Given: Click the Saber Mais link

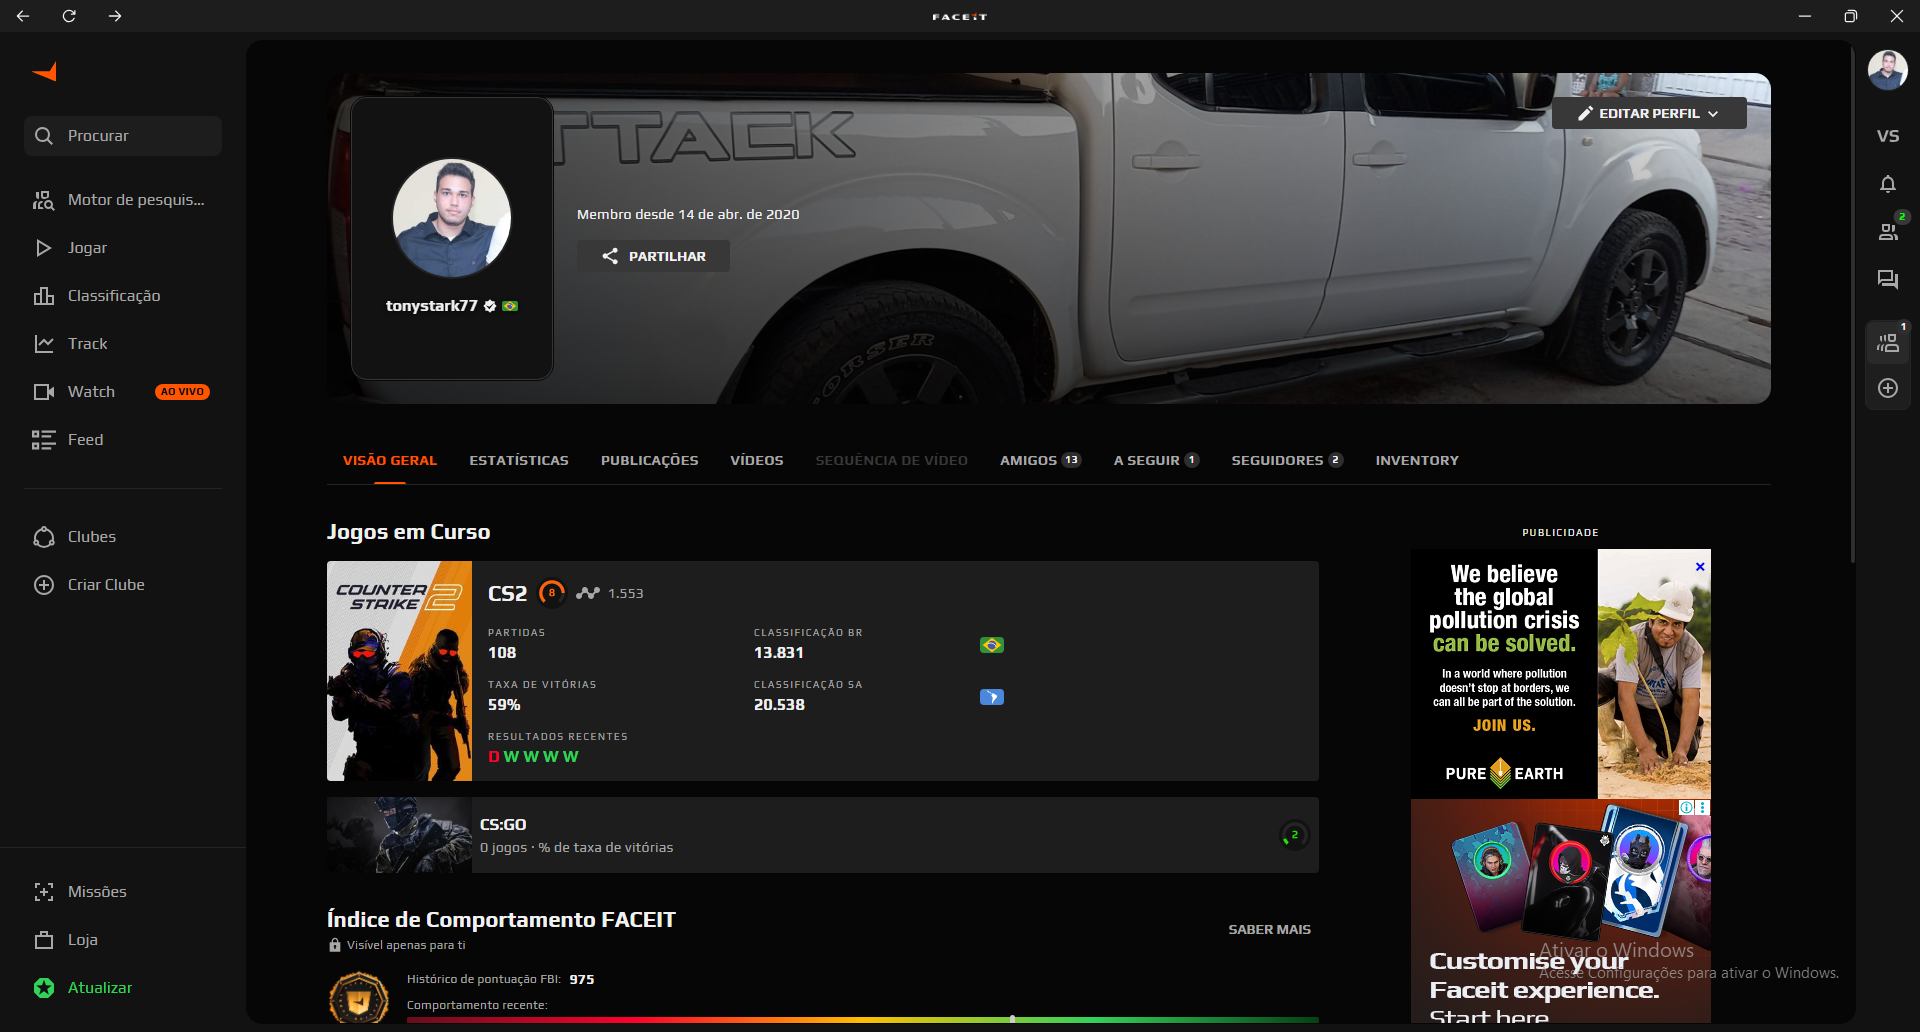Looking at the screenshot, I should pos(1269,930).
